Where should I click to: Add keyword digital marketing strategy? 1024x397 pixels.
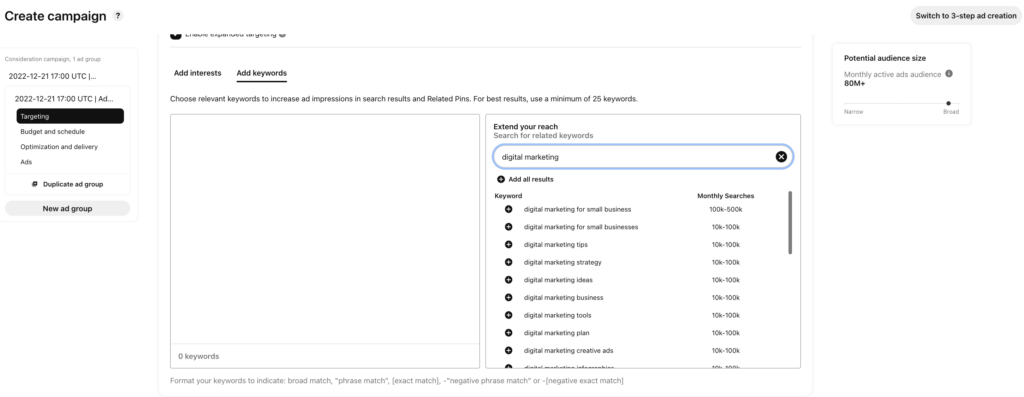click(508, 262)
